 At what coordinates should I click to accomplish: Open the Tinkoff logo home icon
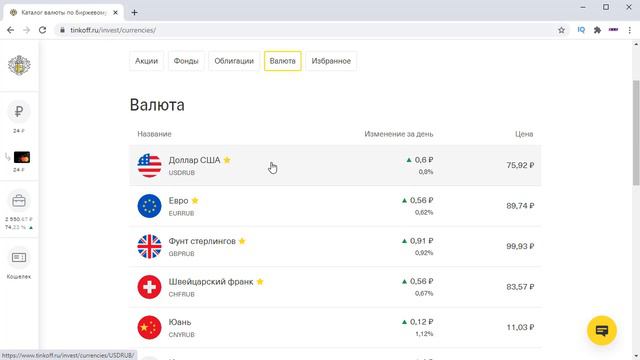coord(19,65)
